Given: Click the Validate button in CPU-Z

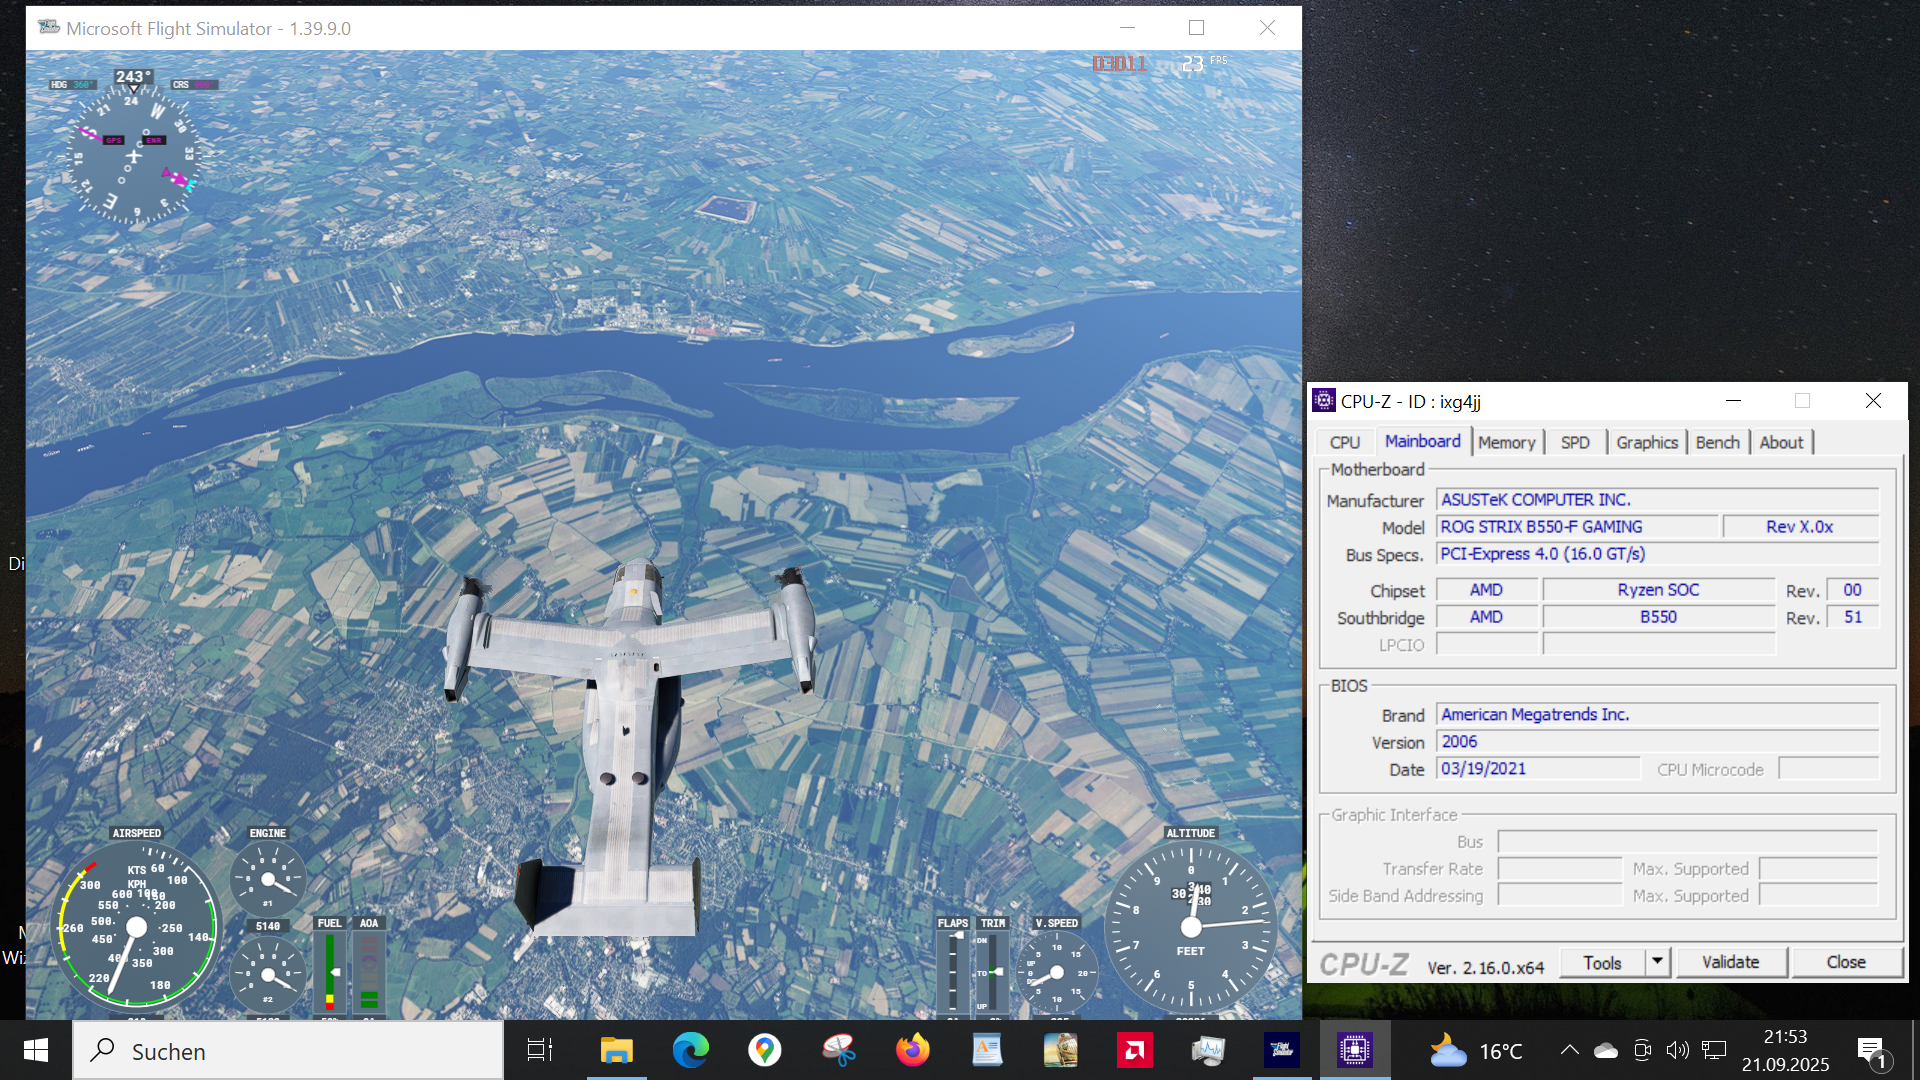Looking at the screenshot, I should click(1731, 962).
